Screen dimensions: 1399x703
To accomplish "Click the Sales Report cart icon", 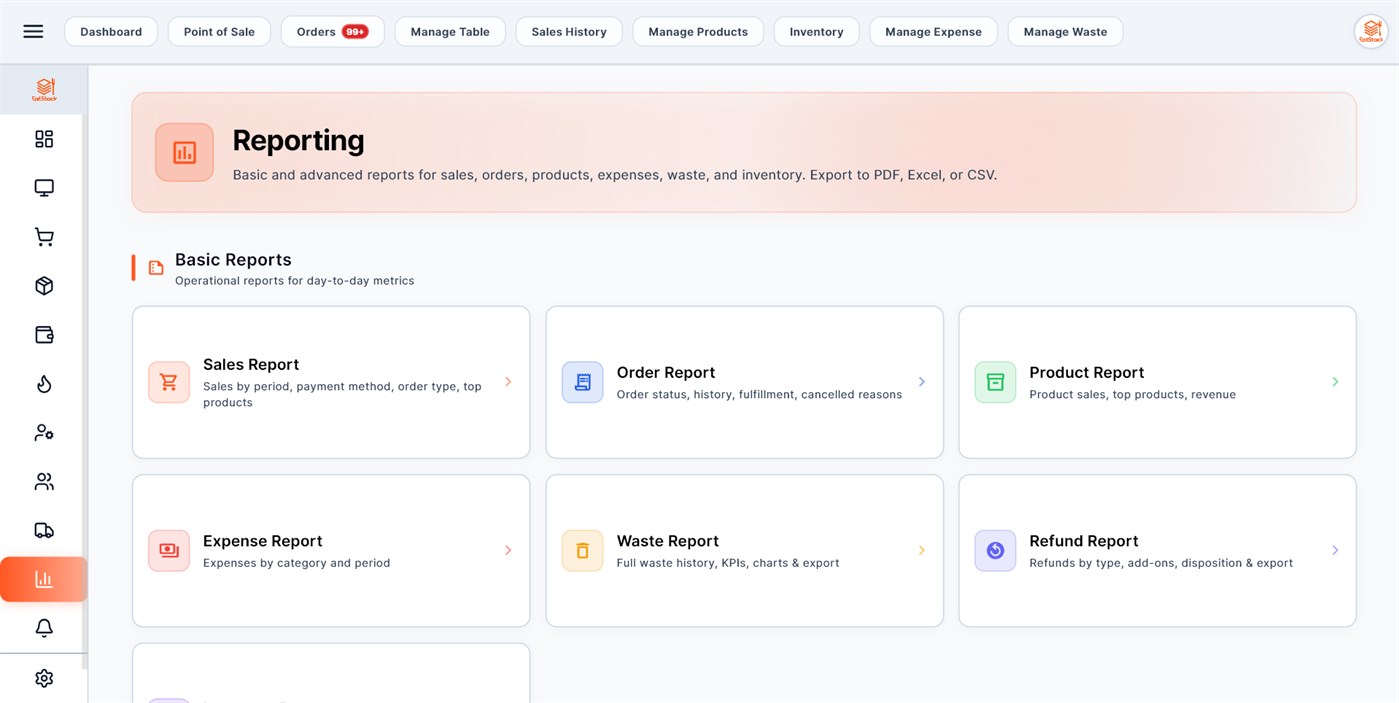I will pos(169,382).
